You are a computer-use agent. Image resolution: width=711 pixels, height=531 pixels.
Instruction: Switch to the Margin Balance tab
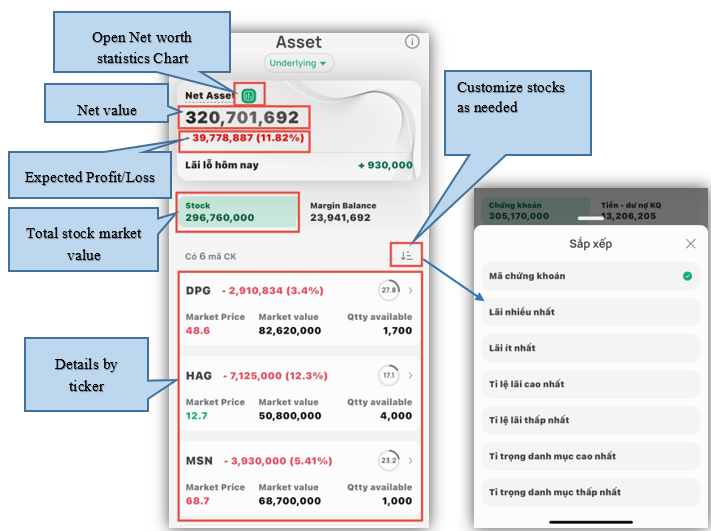coord(360,211)
